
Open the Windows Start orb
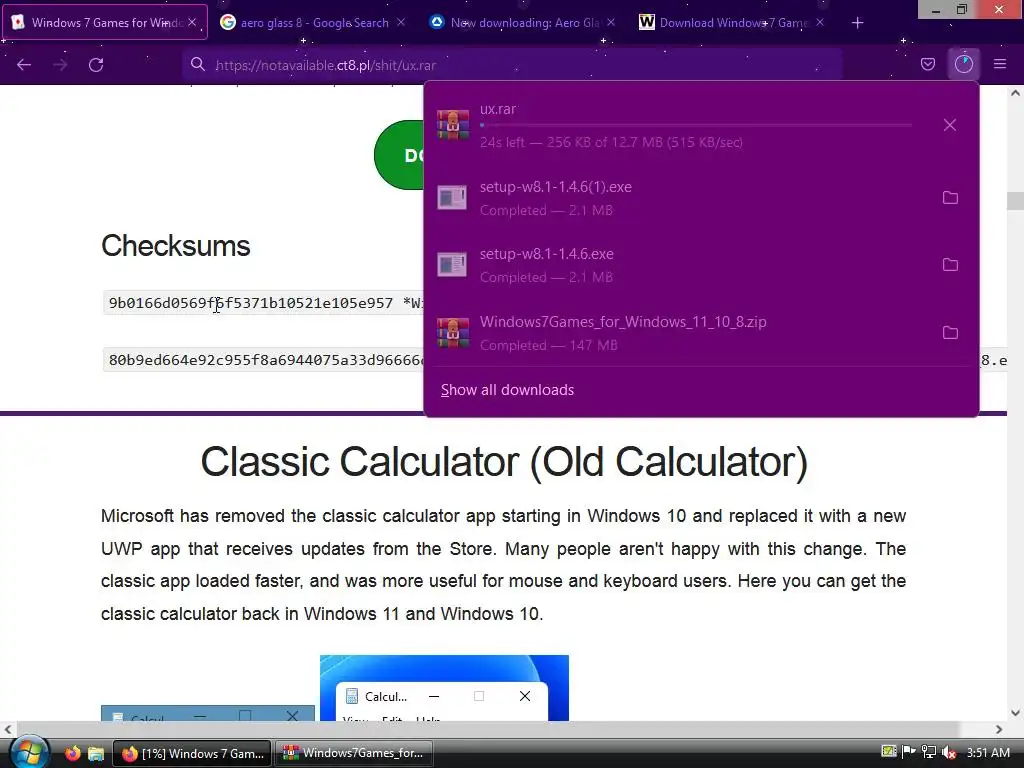pos(29,753)
